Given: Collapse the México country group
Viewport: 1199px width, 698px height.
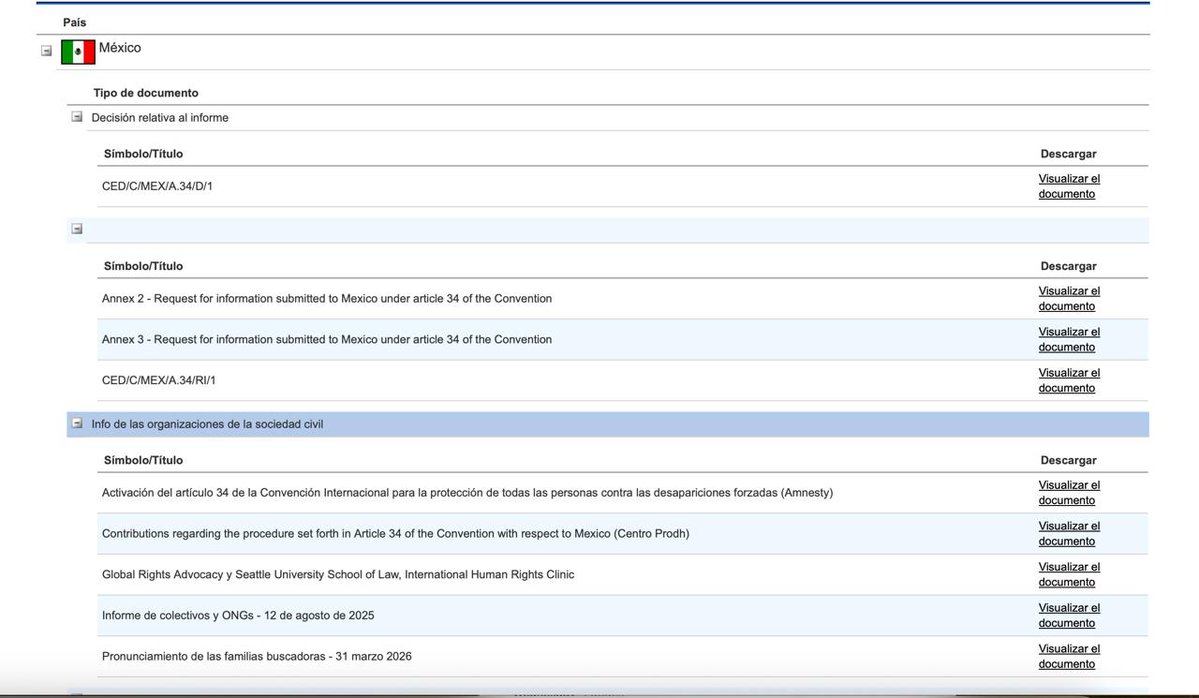Looking at the screenshot, I should point(47,51).
